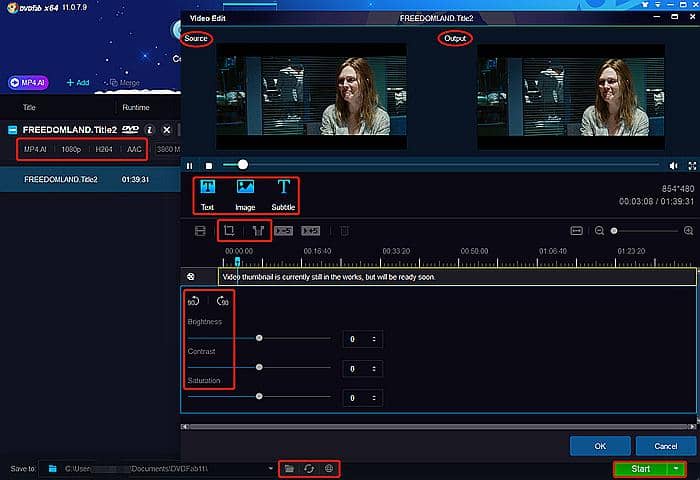Expand the Start button dropdown arrow

pos(676,469)
